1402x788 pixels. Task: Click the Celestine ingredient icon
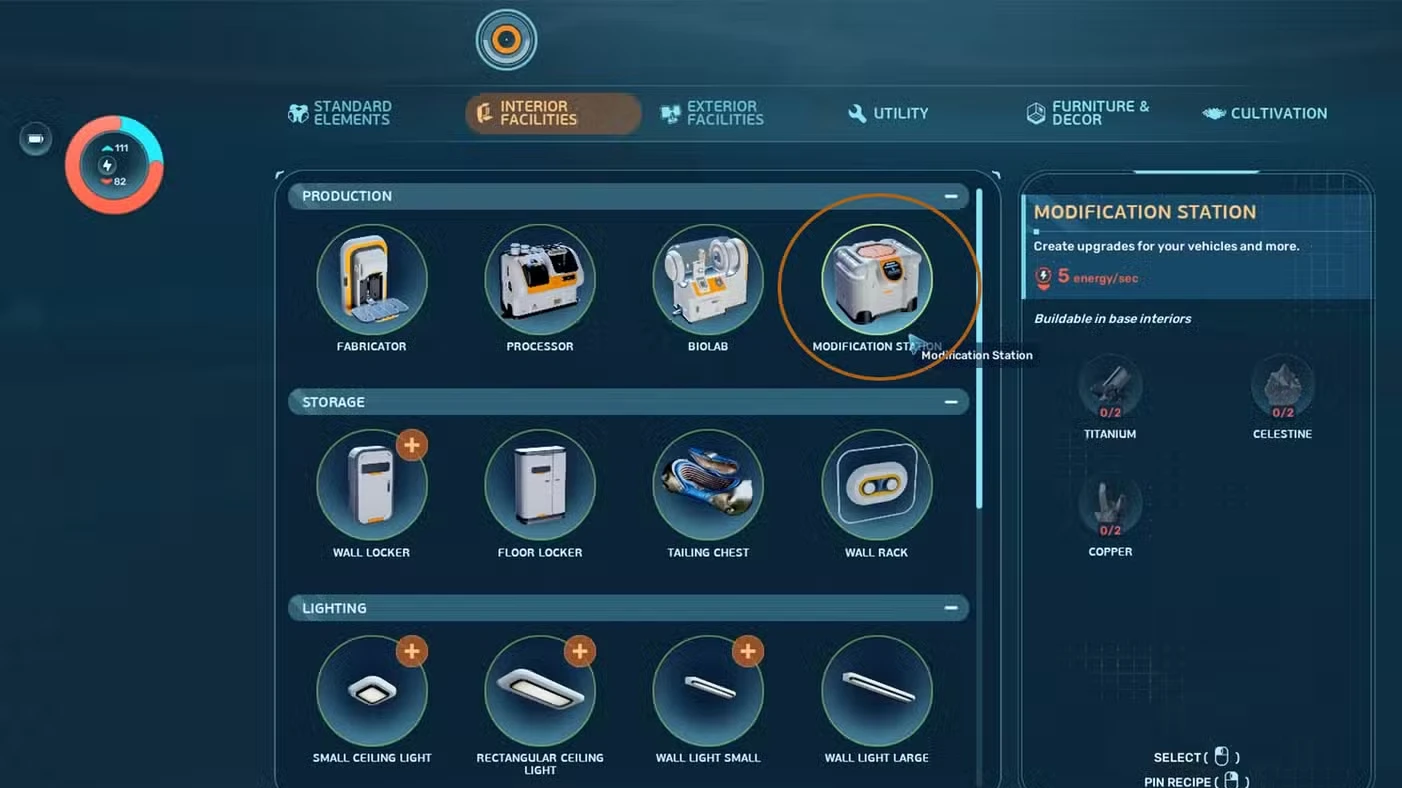1283,388
